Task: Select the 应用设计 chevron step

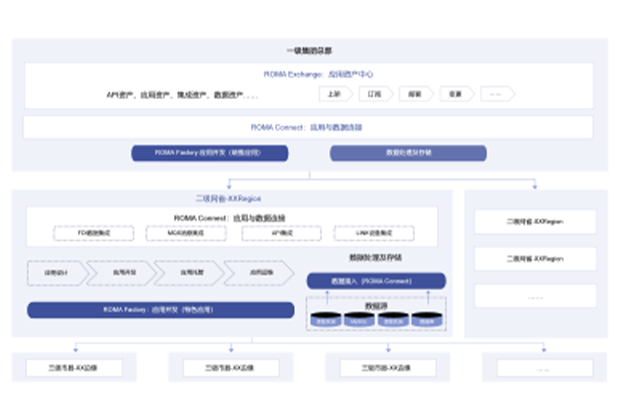Action: point(58,273)
